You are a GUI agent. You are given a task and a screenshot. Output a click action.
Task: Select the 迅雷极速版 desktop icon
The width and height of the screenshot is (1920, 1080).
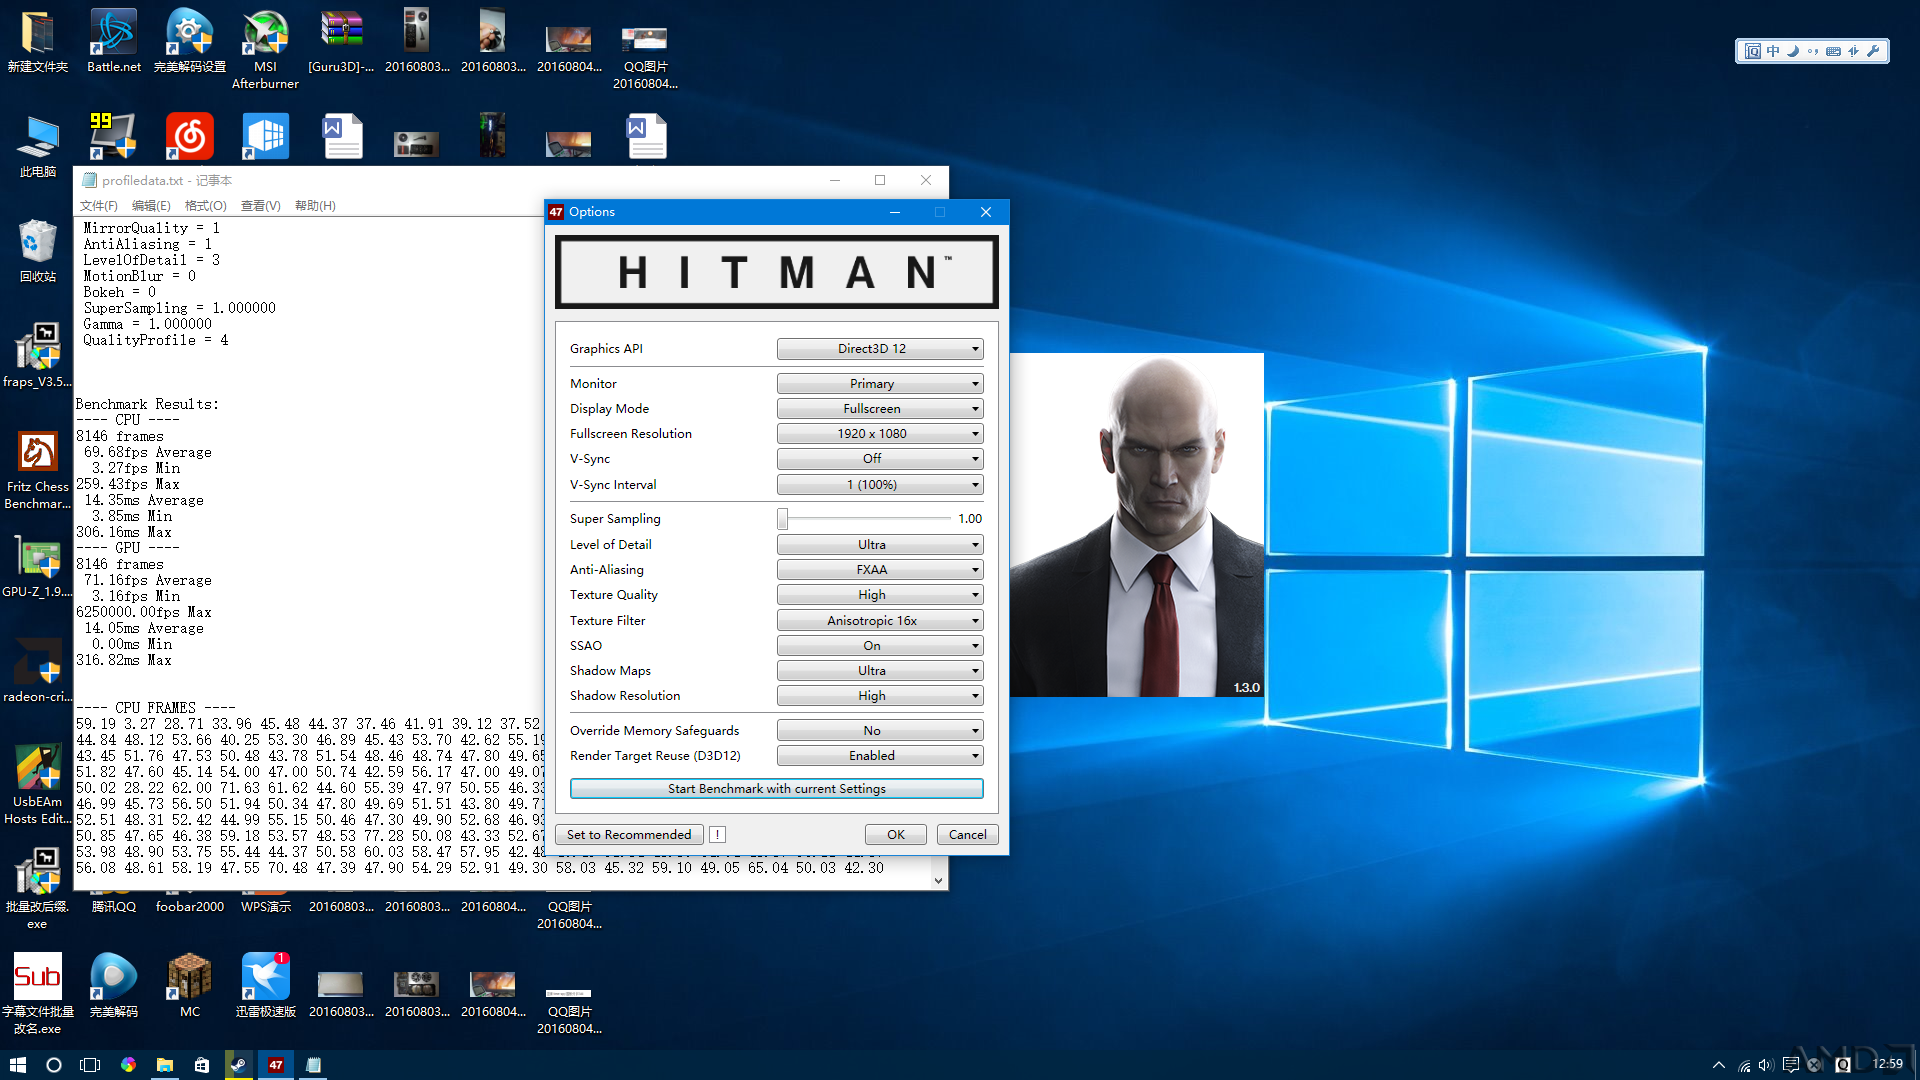pos(265,986)
